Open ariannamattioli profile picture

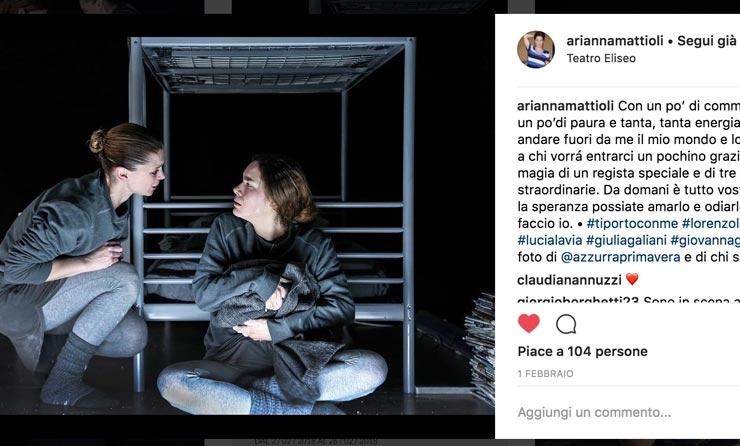pyautogui.click(x=536, y=50)
